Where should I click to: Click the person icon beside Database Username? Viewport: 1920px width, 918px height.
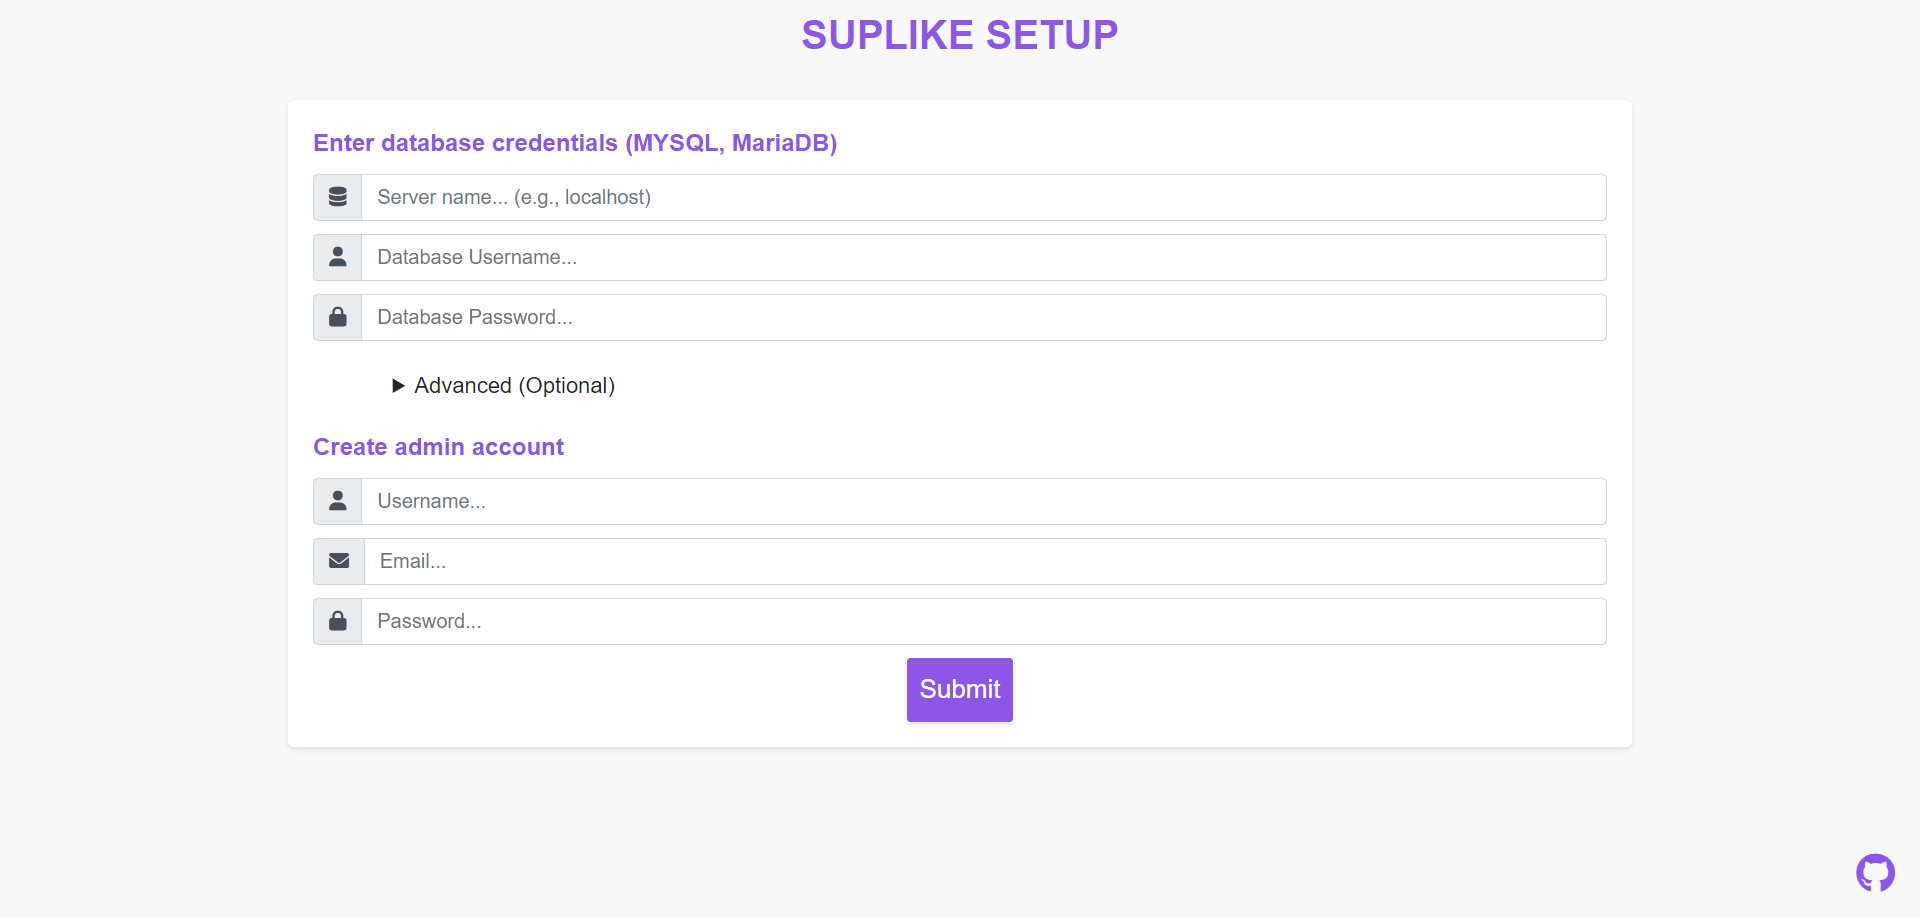pos(337,257)
